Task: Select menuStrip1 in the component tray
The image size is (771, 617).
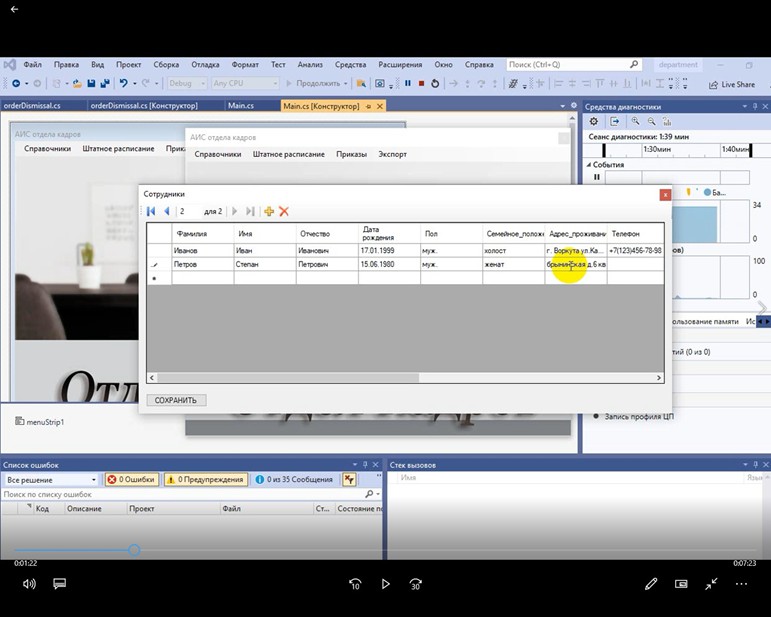Action: click(39, 422)
